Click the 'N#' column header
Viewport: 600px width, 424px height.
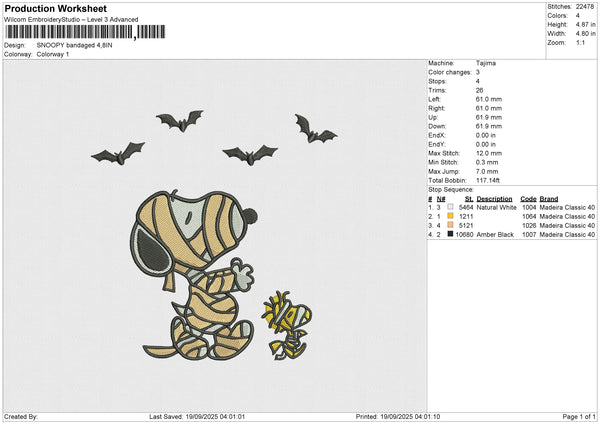[x=441, y=199]
